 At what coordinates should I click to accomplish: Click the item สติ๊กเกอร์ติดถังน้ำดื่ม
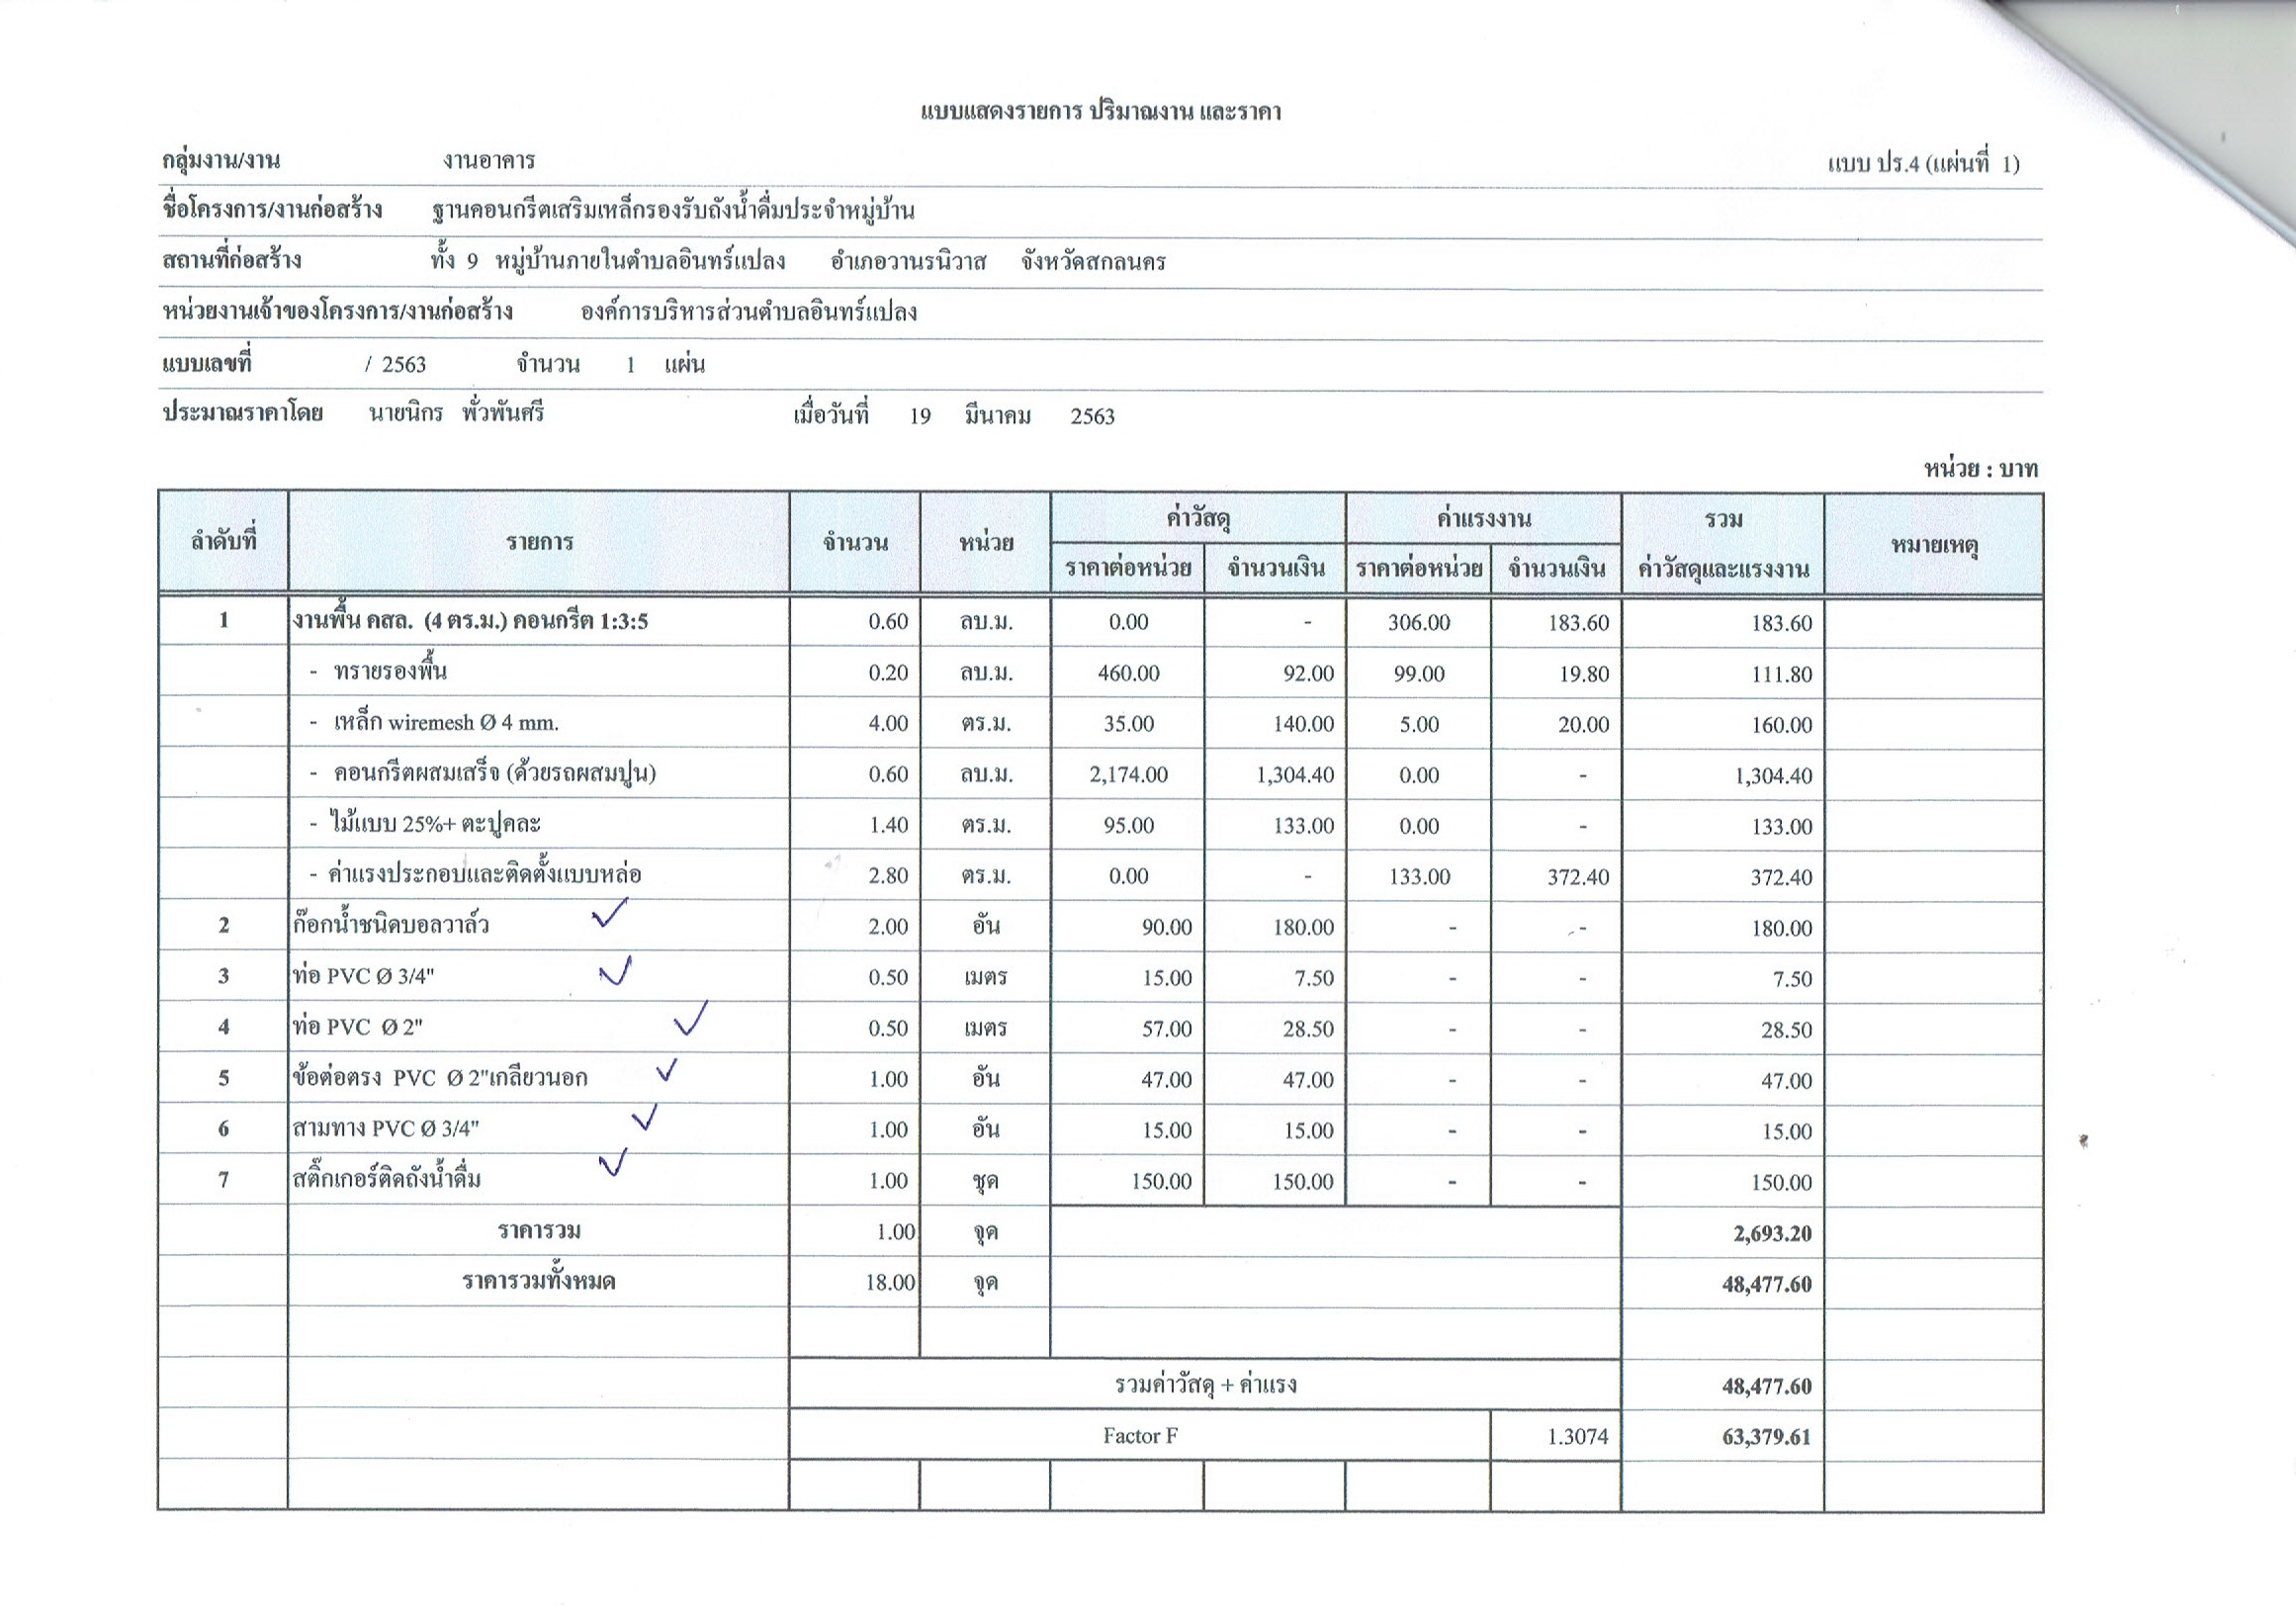(386, 1179)
